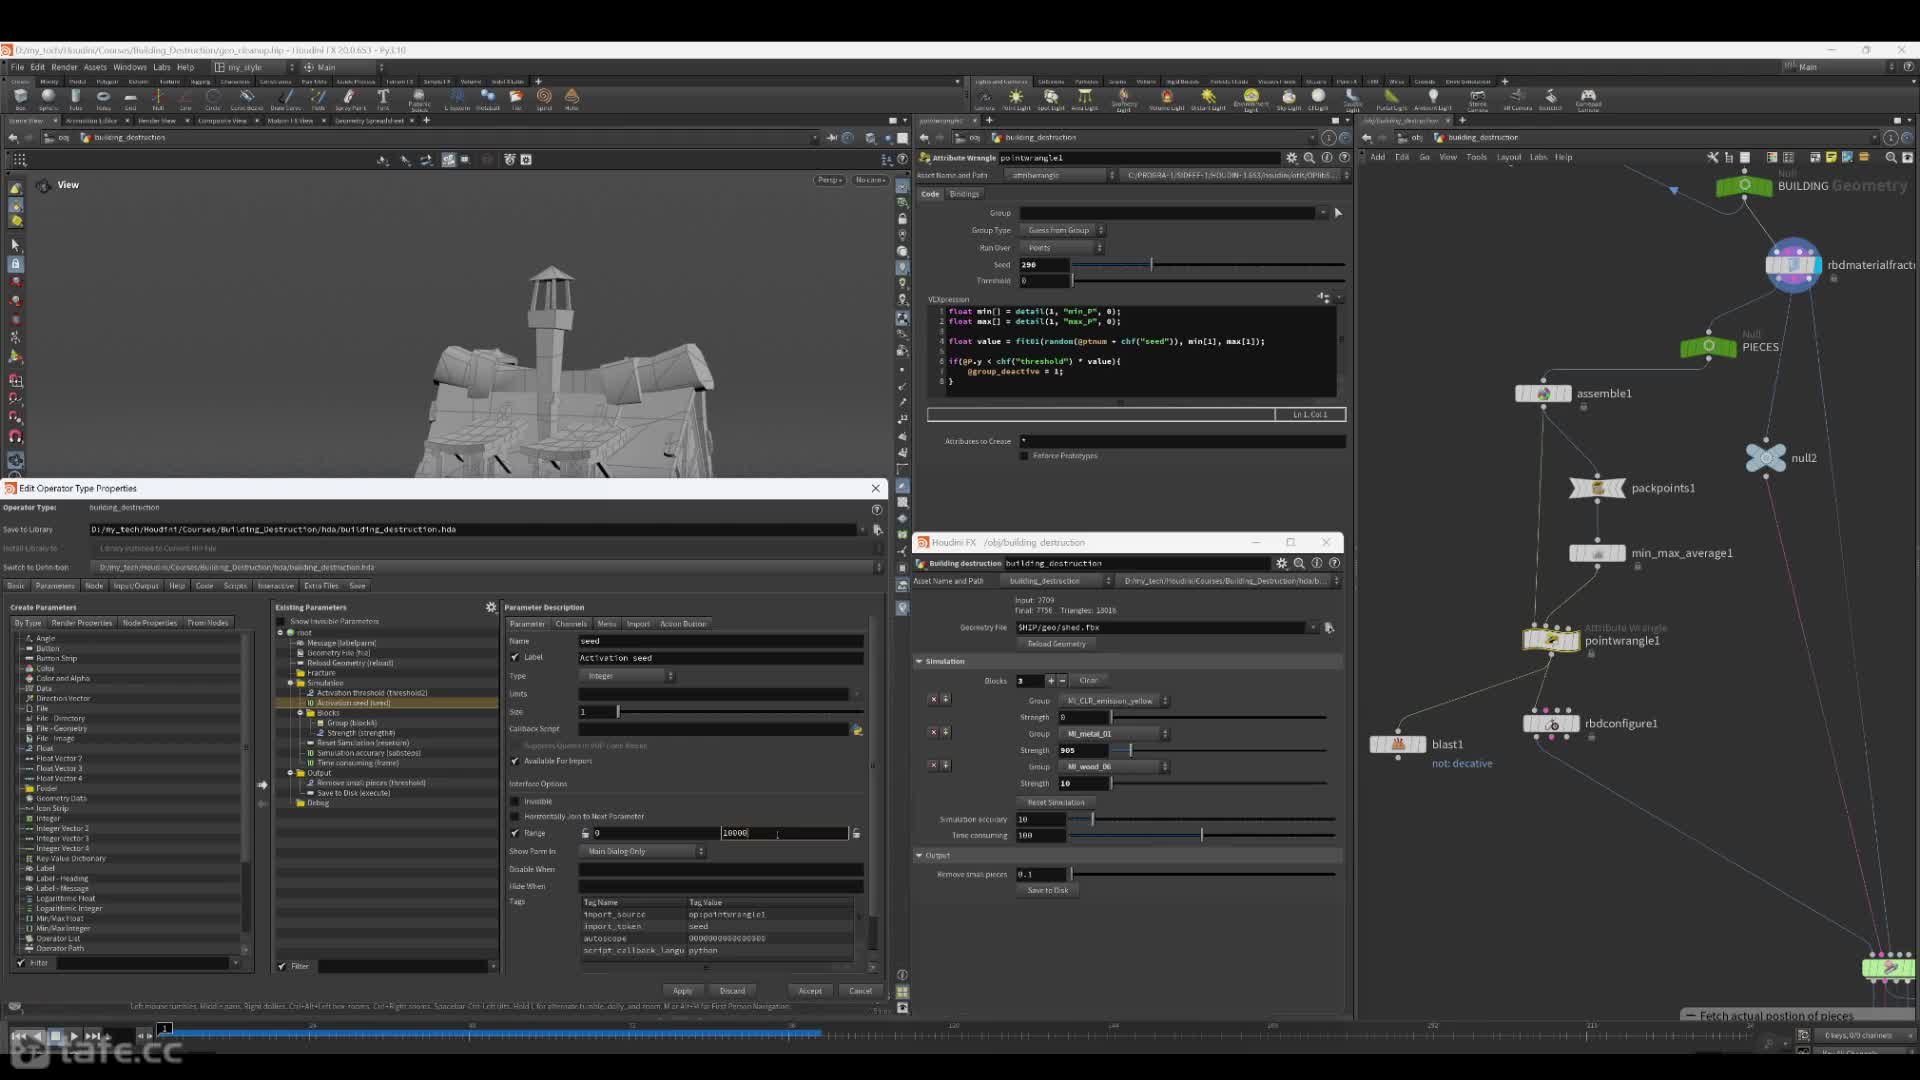Viewport: 1920px width, 1080px height.
Task: Open search icon in Building destruction window
Action: coord(1299,563)
